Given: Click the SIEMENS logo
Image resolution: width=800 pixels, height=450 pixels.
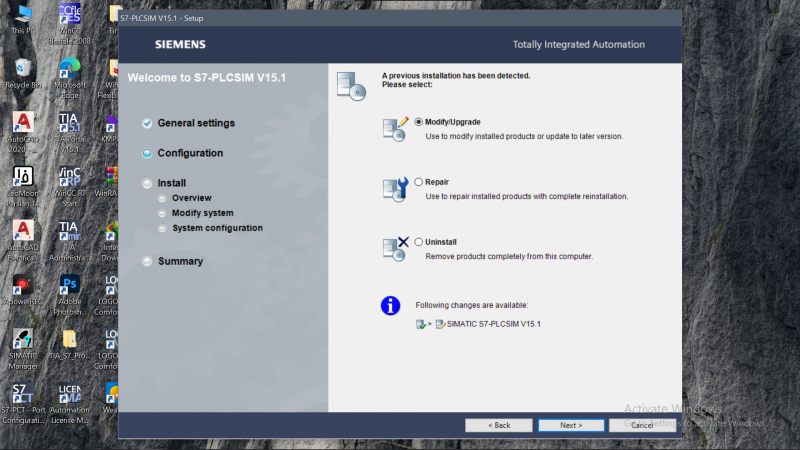Looking at the screenshot, I should [180, 44].
